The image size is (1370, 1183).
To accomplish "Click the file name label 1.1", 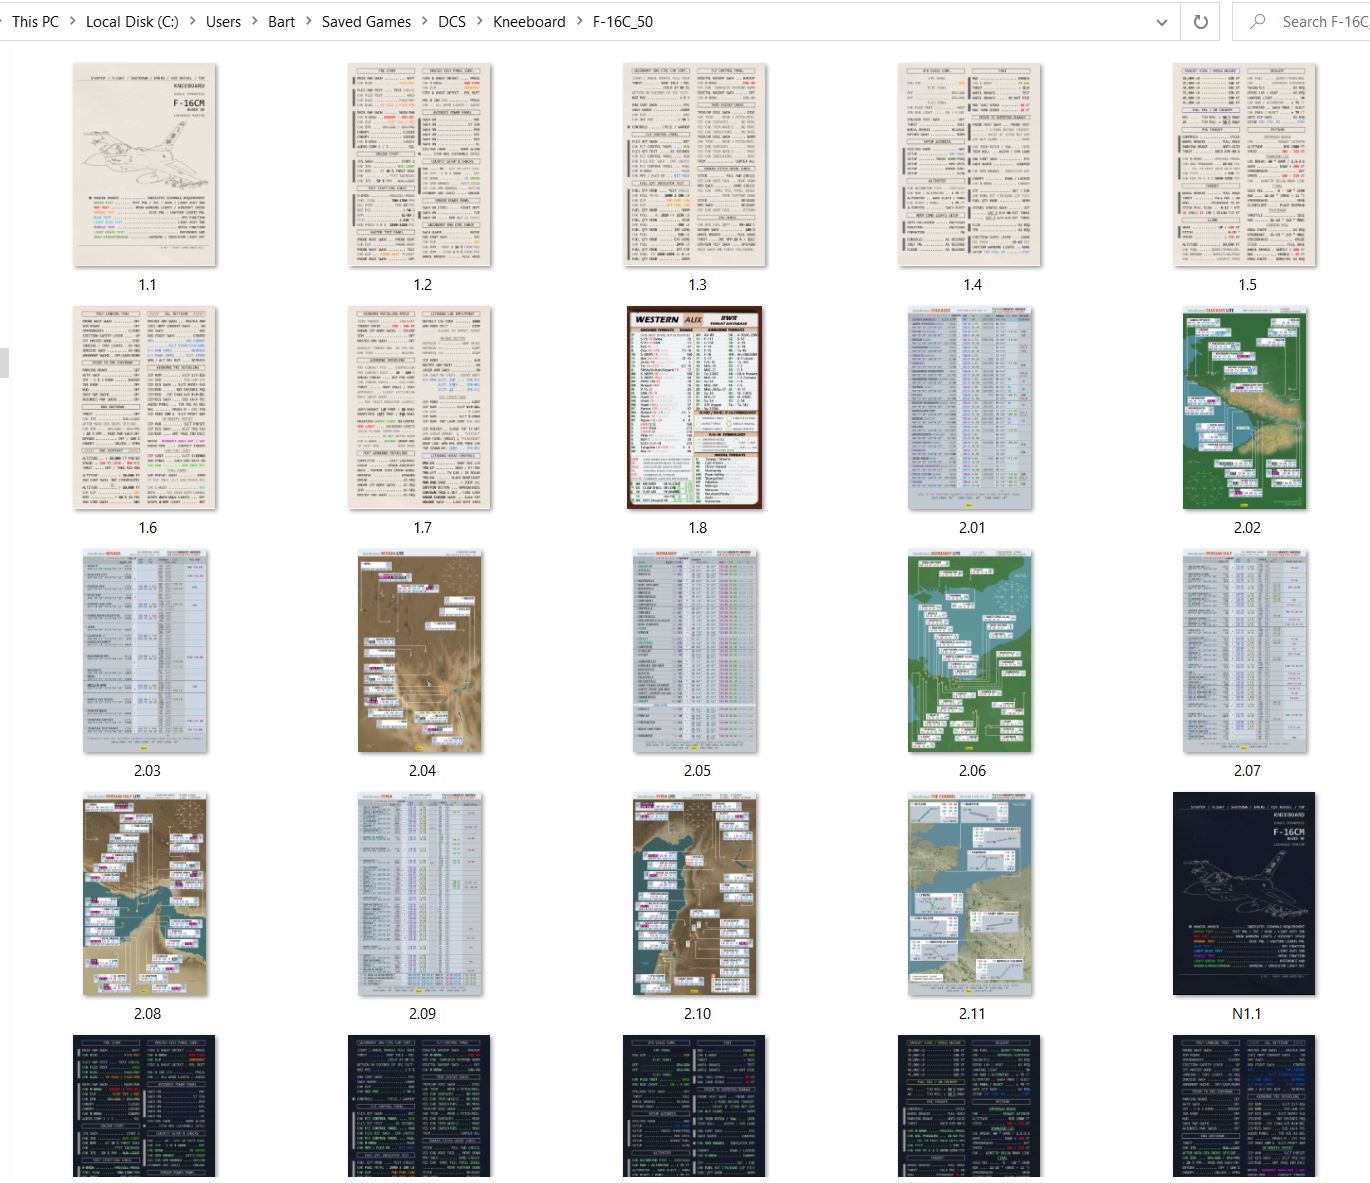I will tap(147, 285).
